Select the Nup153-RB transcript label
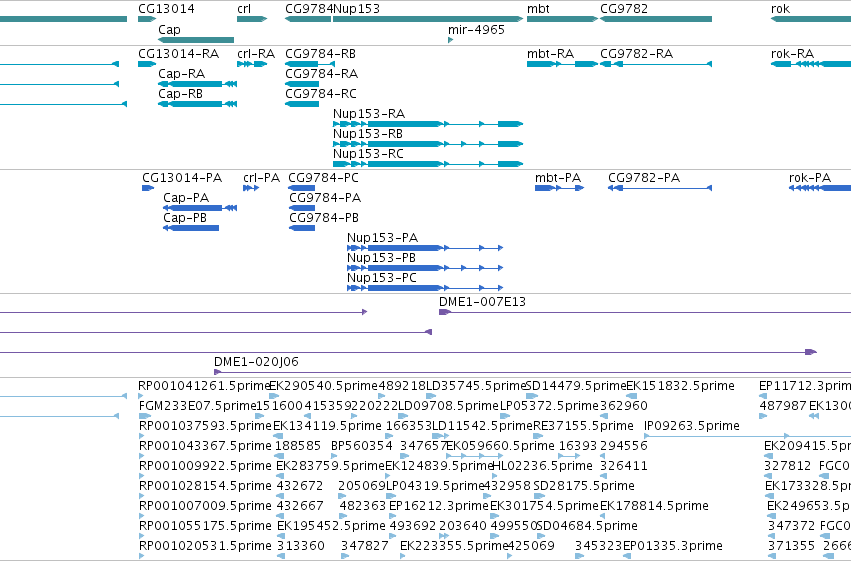The width and height of the screenshot is (851, 561). [367, 134]
